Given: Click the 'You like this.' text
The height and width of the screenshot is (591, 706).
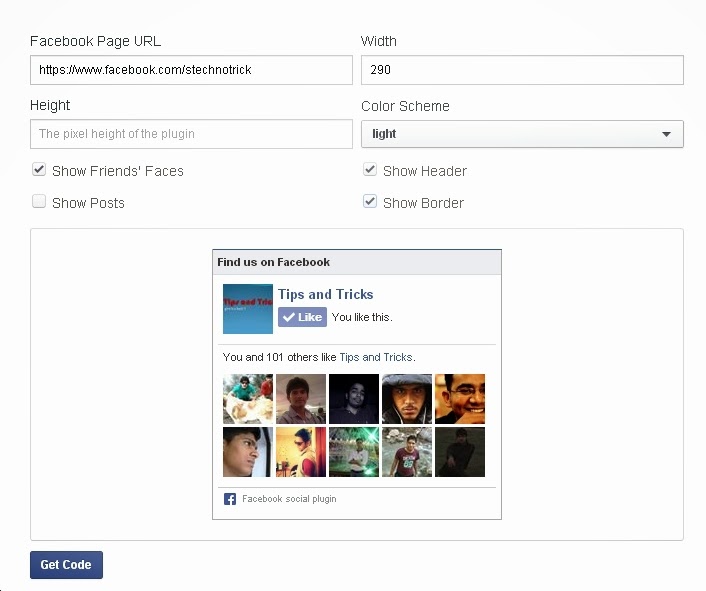Looking at the screenshot, I should (362, 317).
